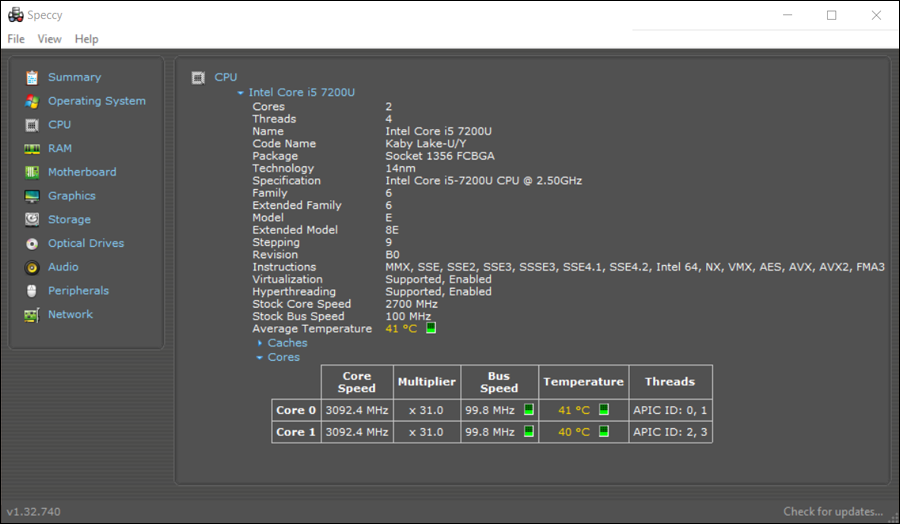Open Optical Drives section
The width and height of the screenshot is (900, 524).
coord(86,243)
